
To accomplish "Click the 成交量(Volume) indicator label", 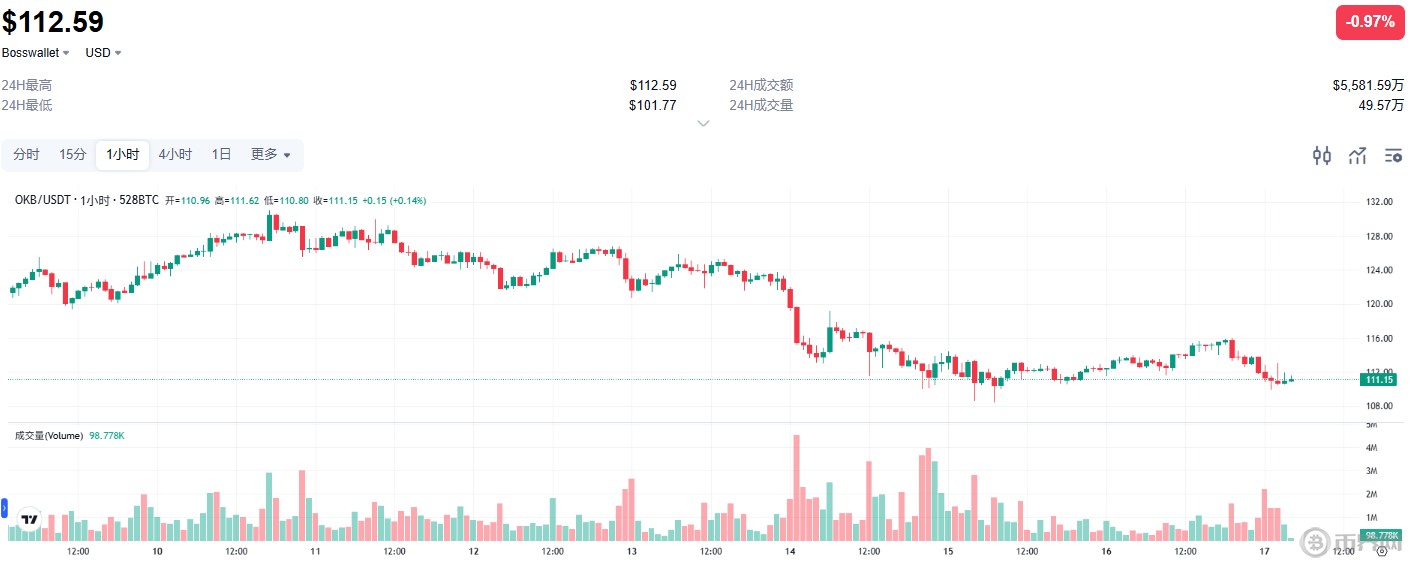I will coord(48,435).
